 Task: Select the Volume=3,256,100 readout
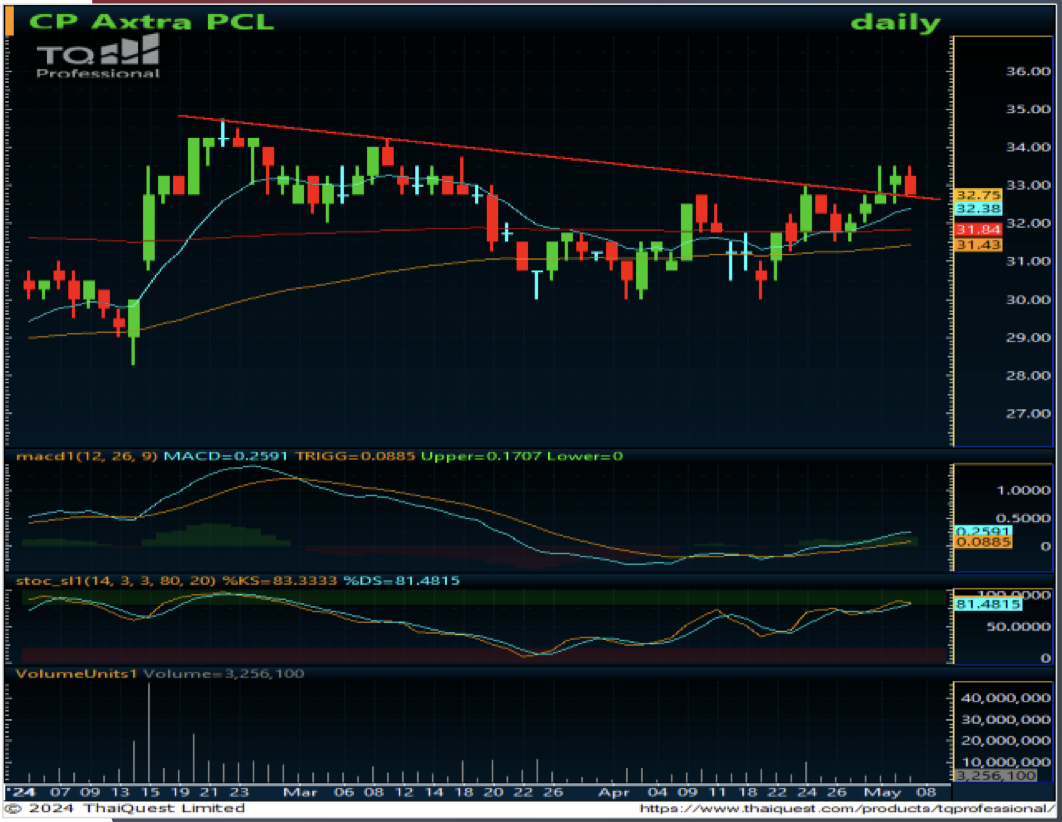[x=224, y=673]
